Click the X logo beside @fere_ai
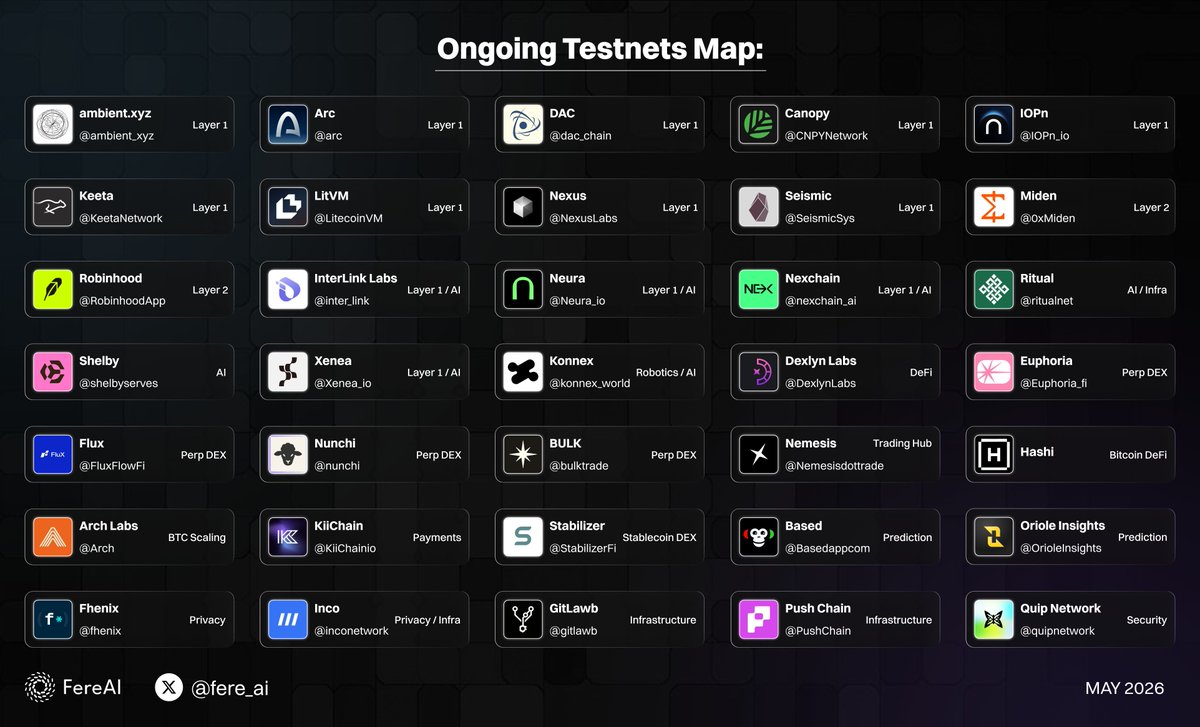 169,687
